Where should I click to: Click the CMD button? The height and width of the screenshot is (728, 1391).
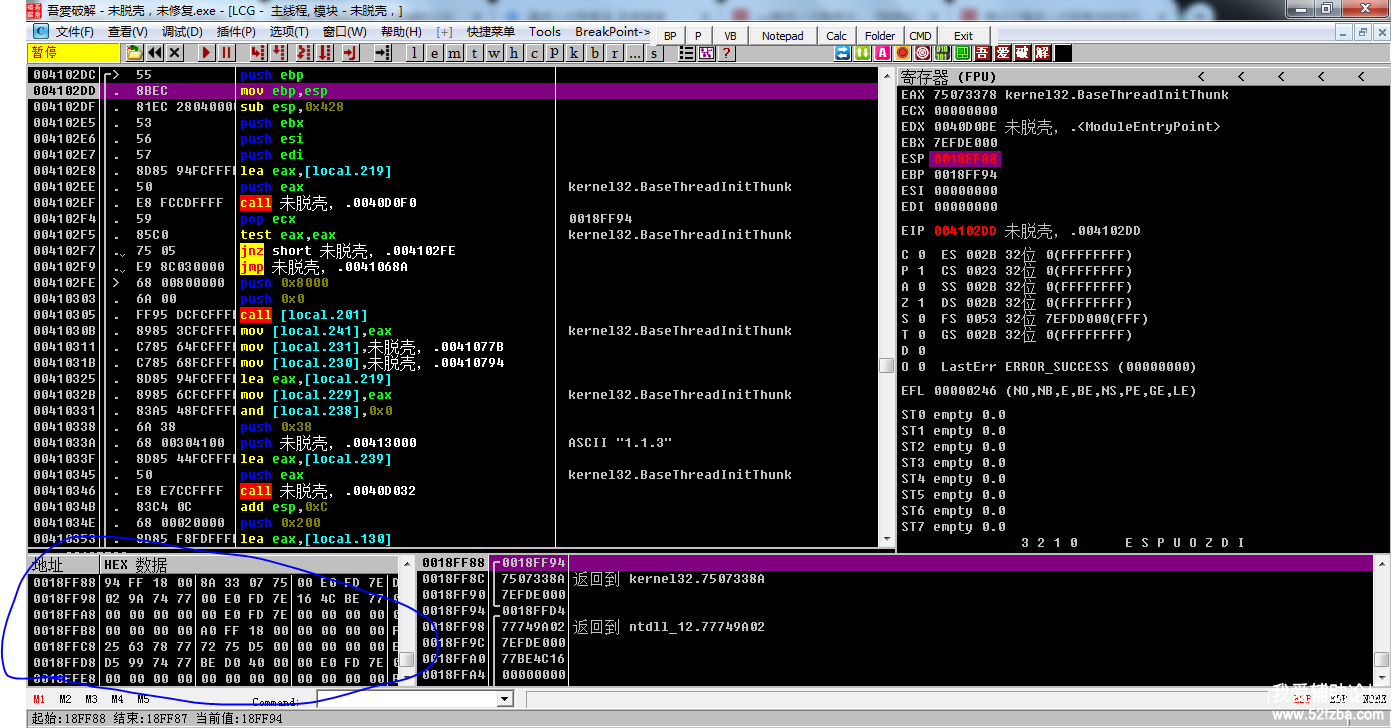pyautogui.click(x=920, y=36)
